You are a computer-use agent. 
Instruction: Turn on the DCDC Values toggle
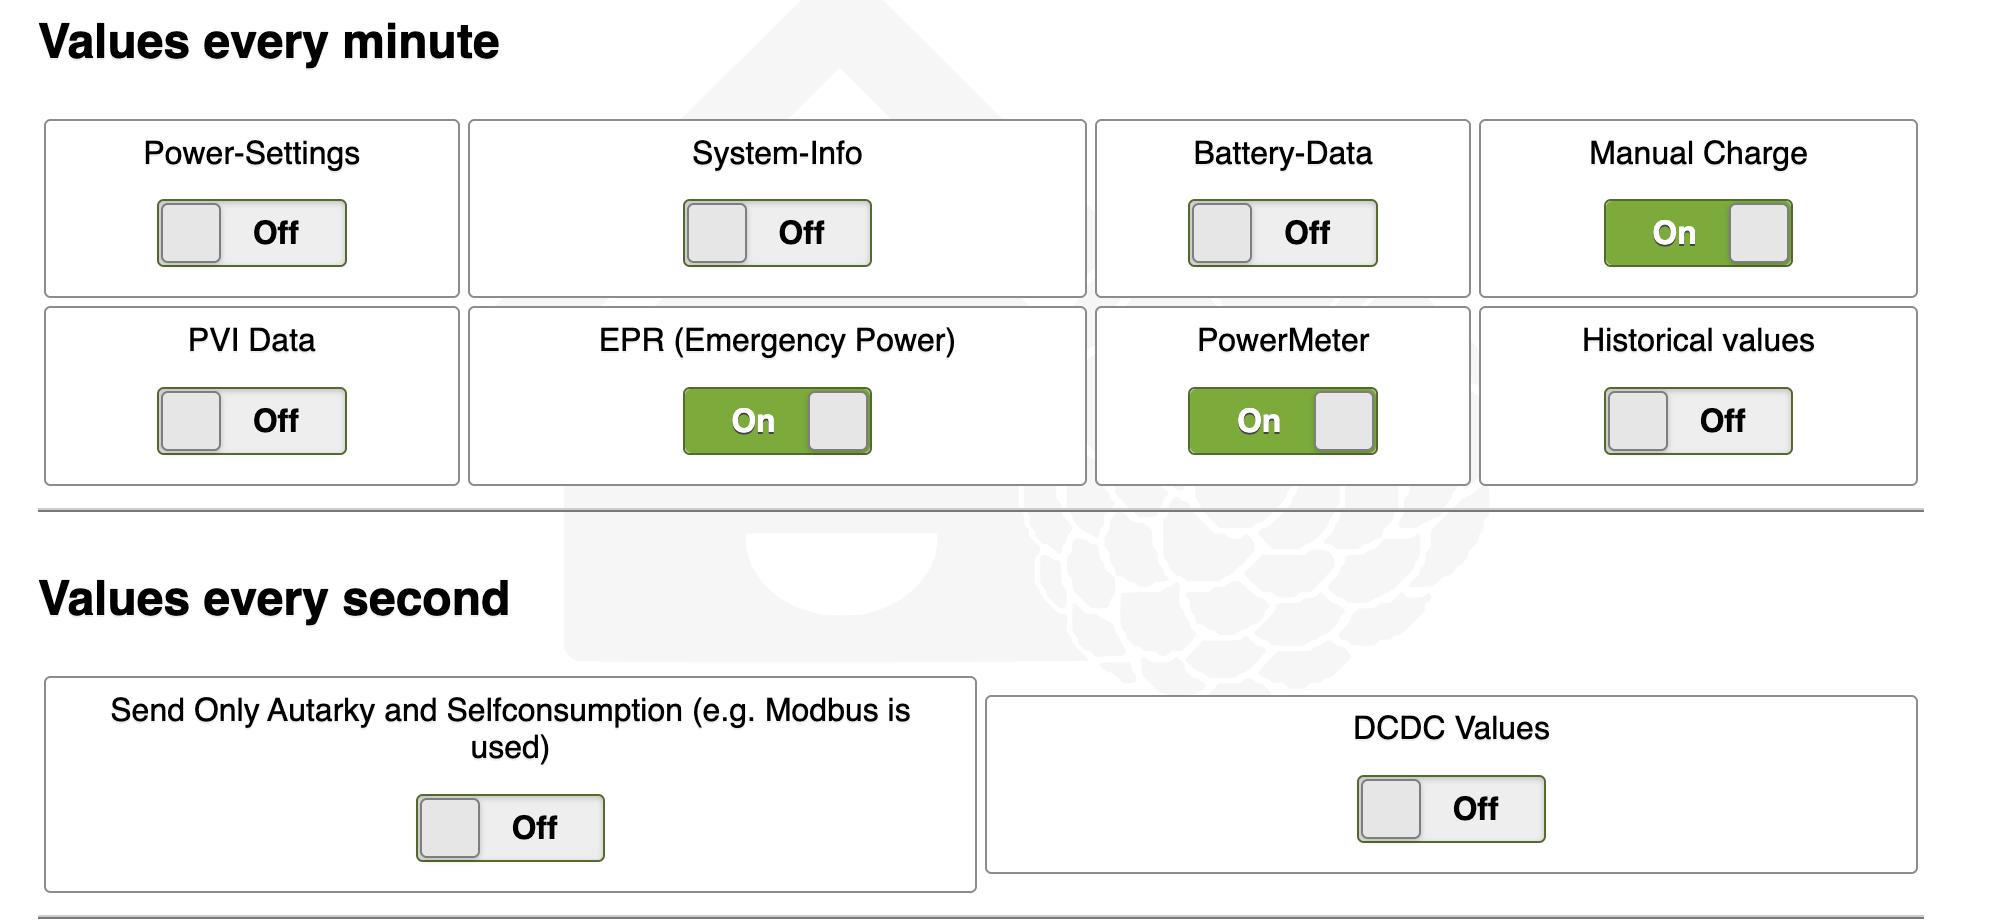point(1451,809)
